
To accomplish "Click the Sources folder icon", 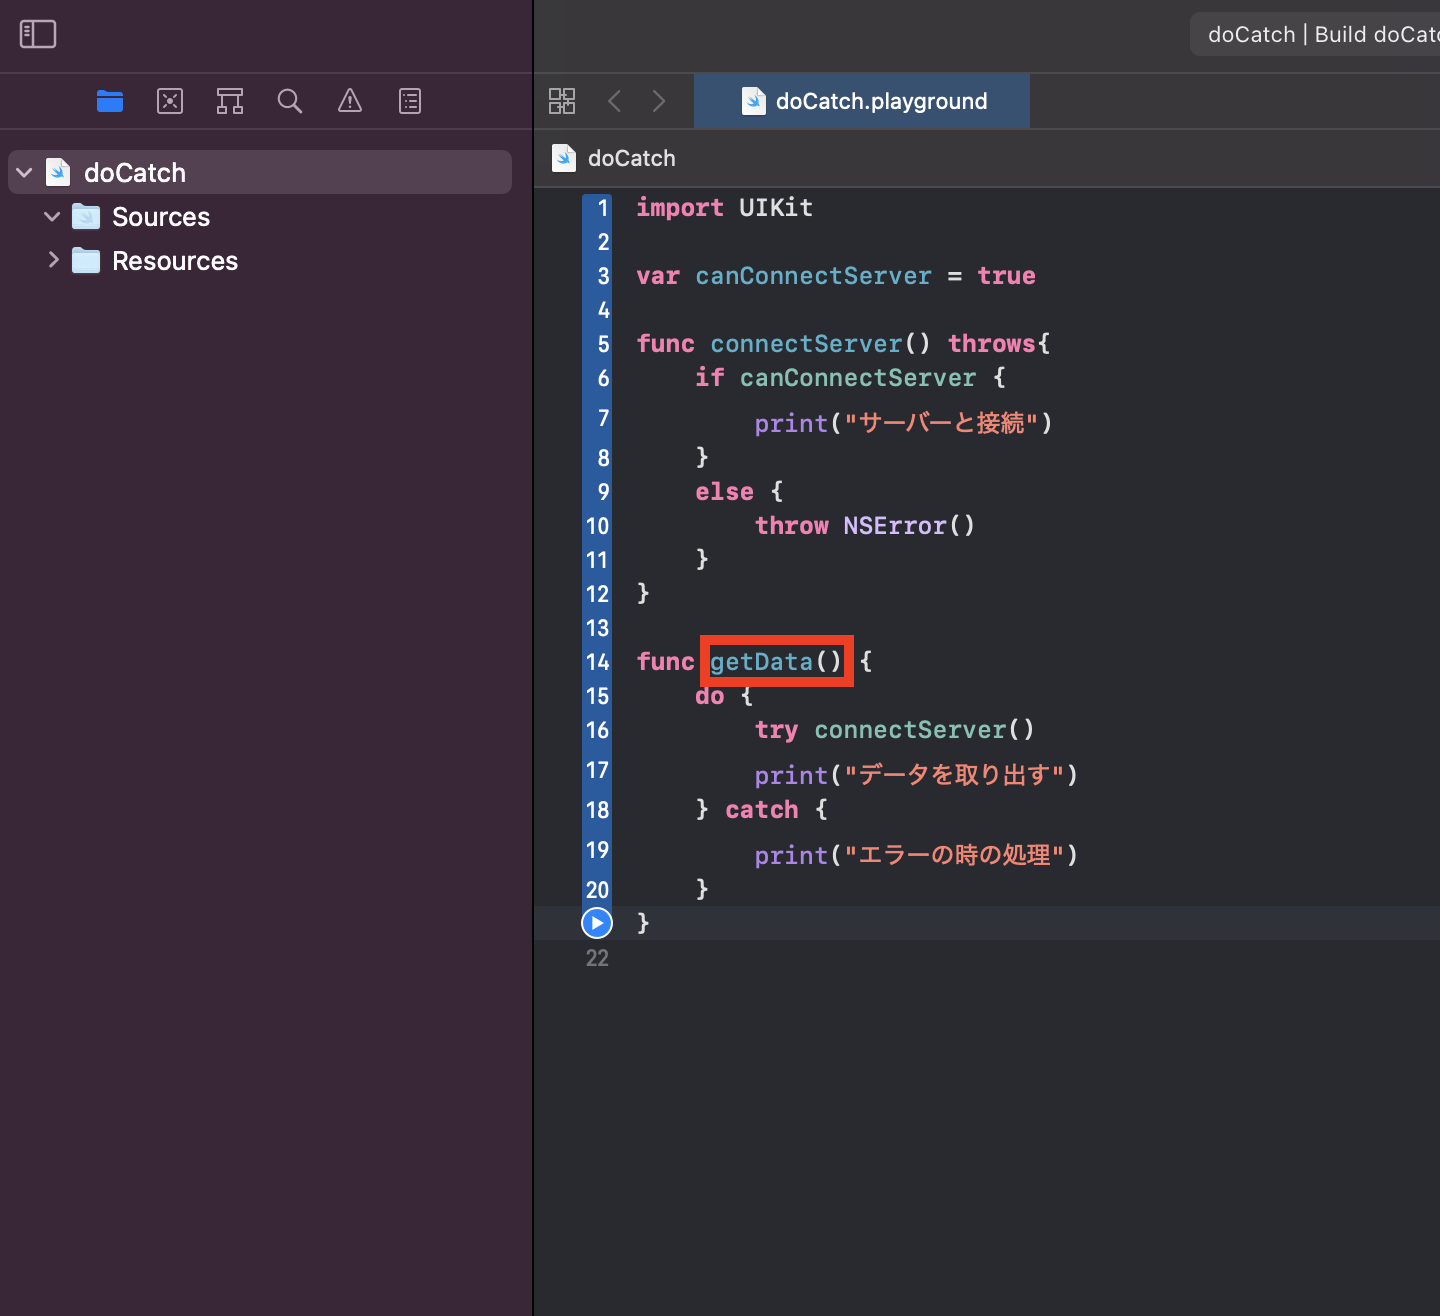I will (x=86, y=217).
